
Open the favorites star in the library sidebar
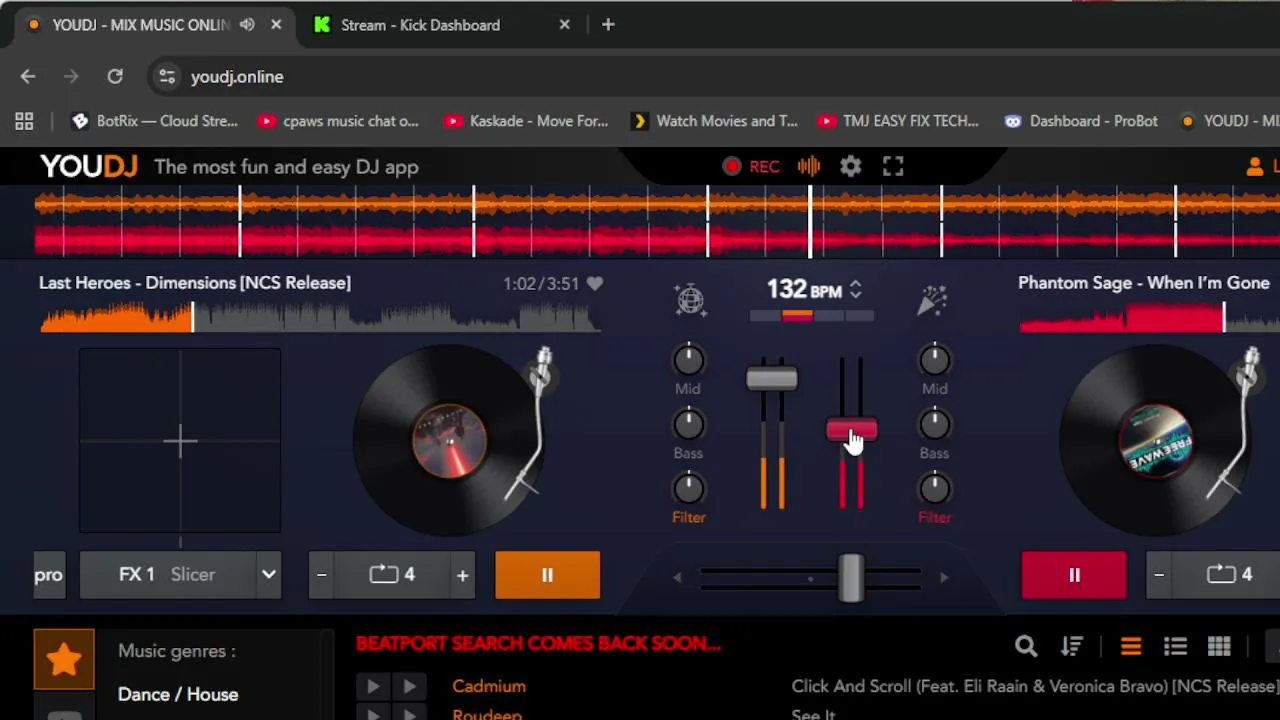click(64, 659)
